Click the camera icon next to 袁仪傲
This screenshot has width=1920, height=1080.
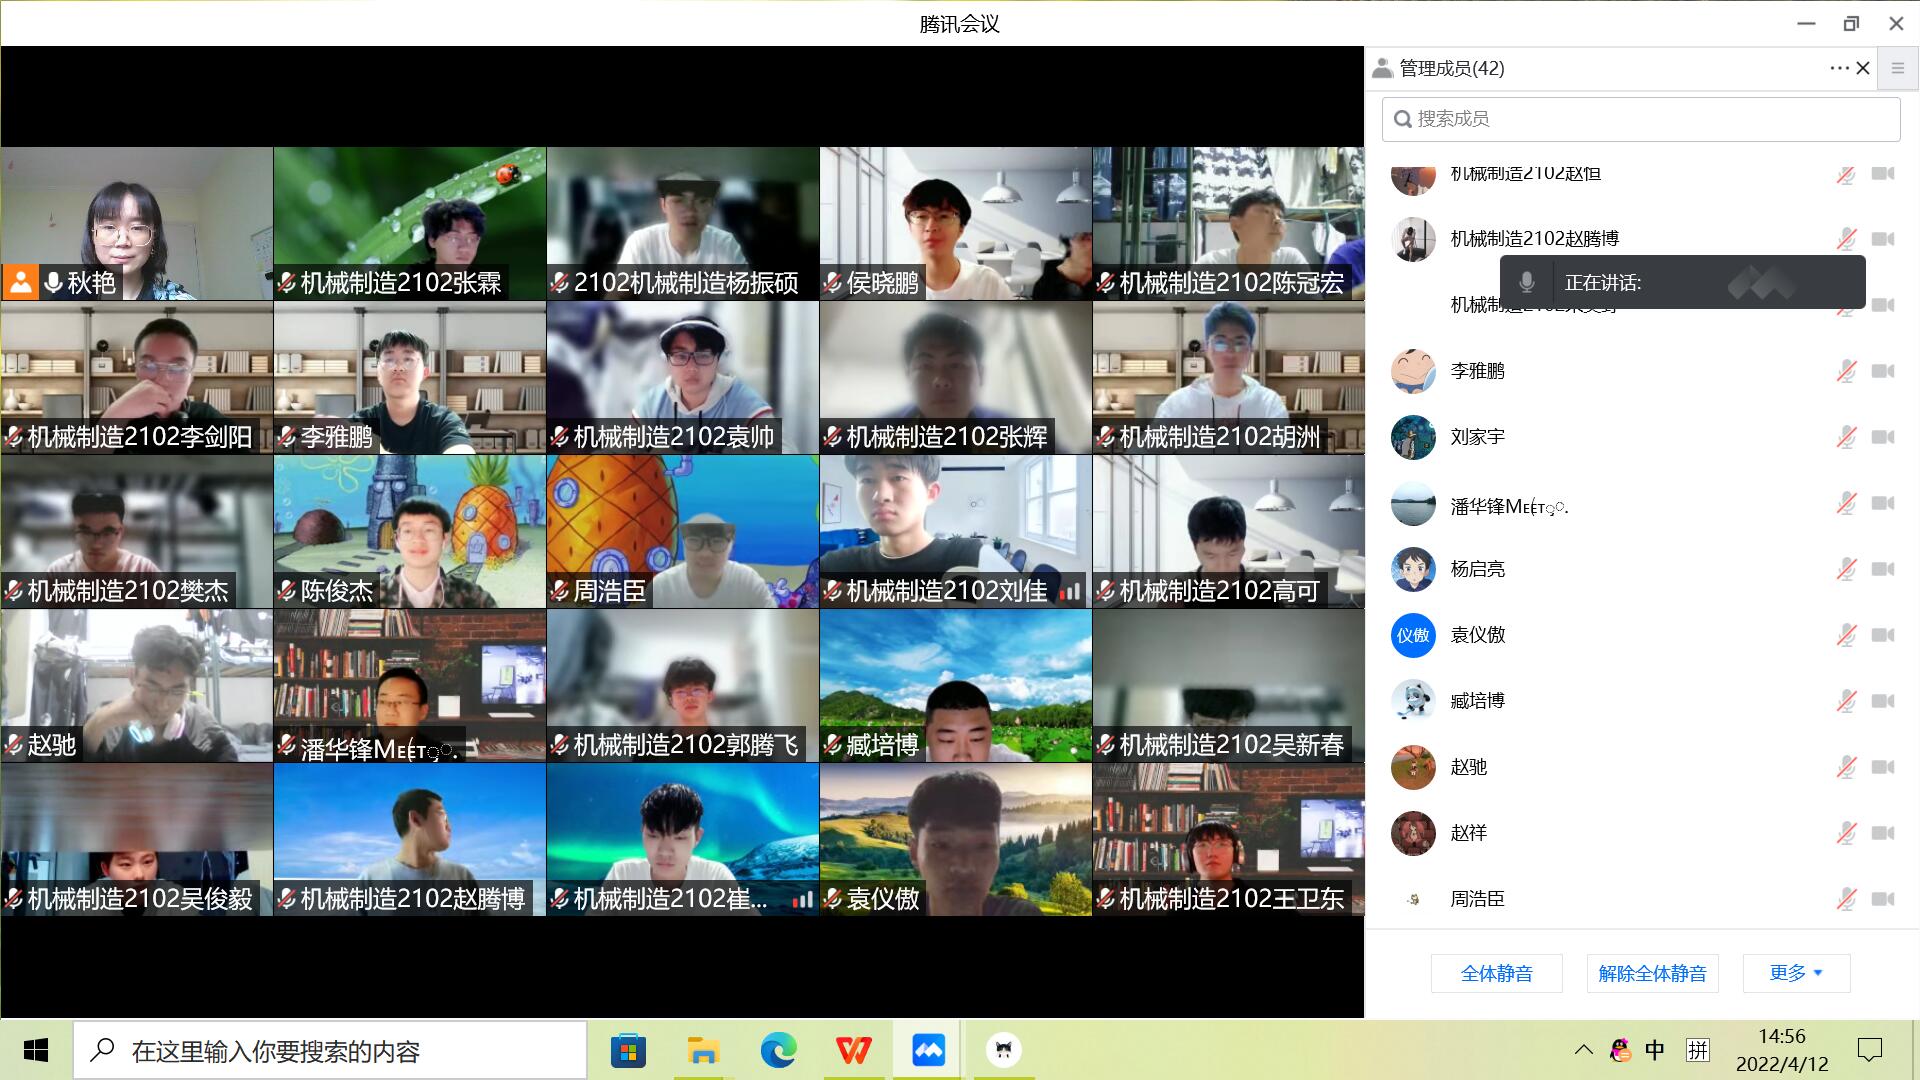pos(1883,635)
